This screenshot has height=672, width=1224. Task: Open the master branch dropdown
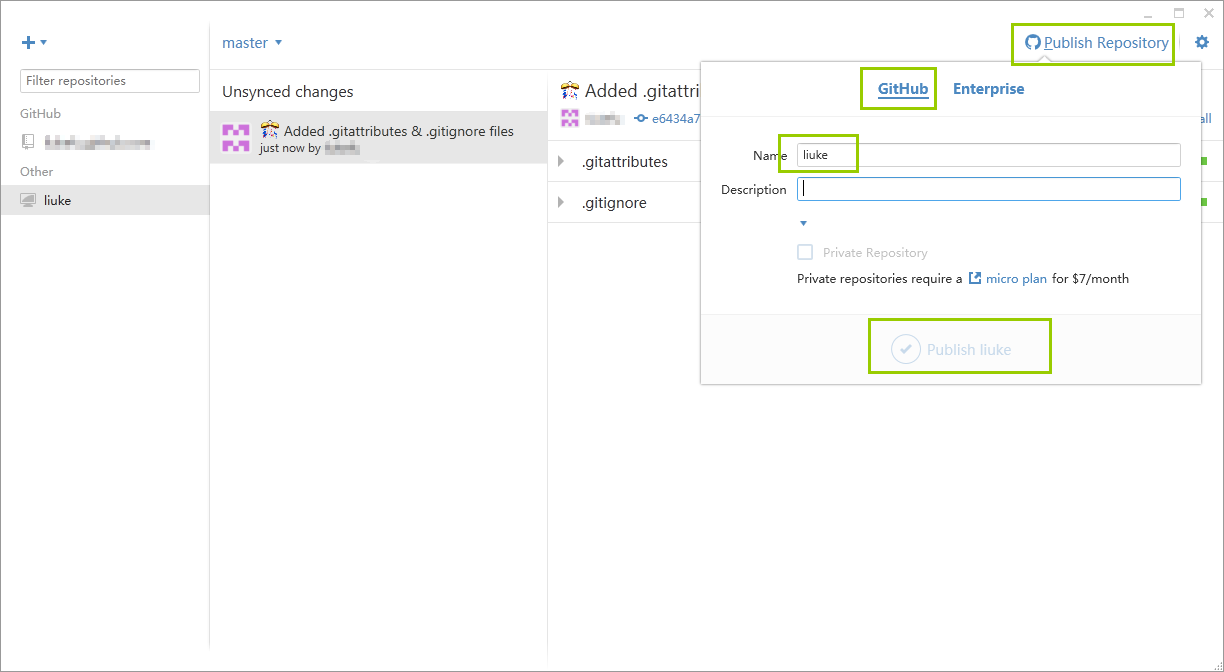[x=252, y=42]
